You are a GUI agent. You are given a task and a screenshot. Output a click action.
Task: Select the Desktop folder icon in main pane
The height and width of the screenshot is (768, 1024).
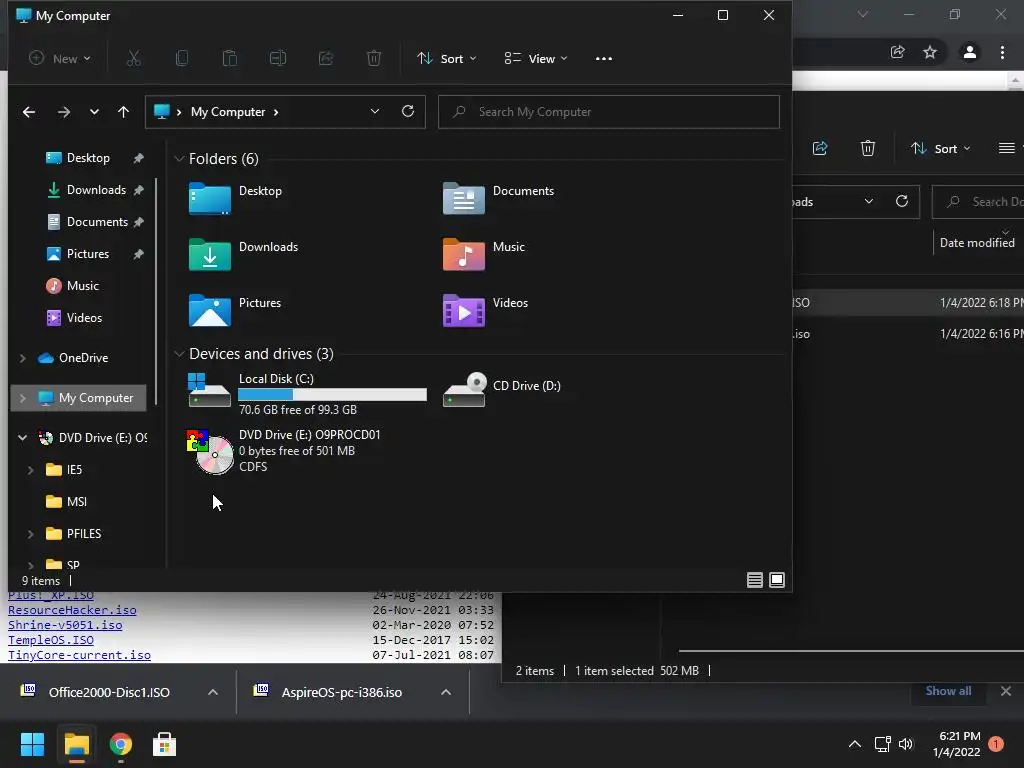point(210,199)
